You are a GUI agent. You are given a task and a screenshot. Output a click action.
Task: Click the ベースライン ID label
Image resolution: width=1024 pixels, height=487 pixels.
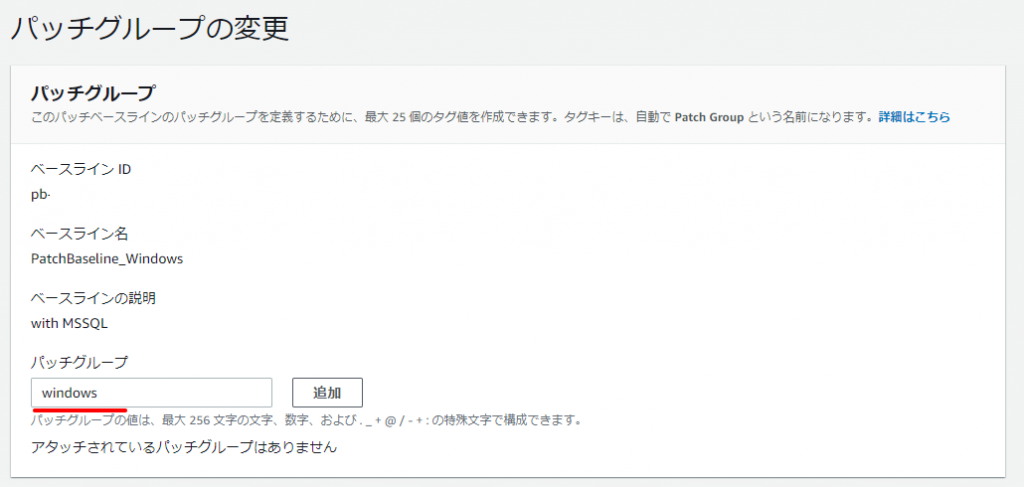pos(81,170)
